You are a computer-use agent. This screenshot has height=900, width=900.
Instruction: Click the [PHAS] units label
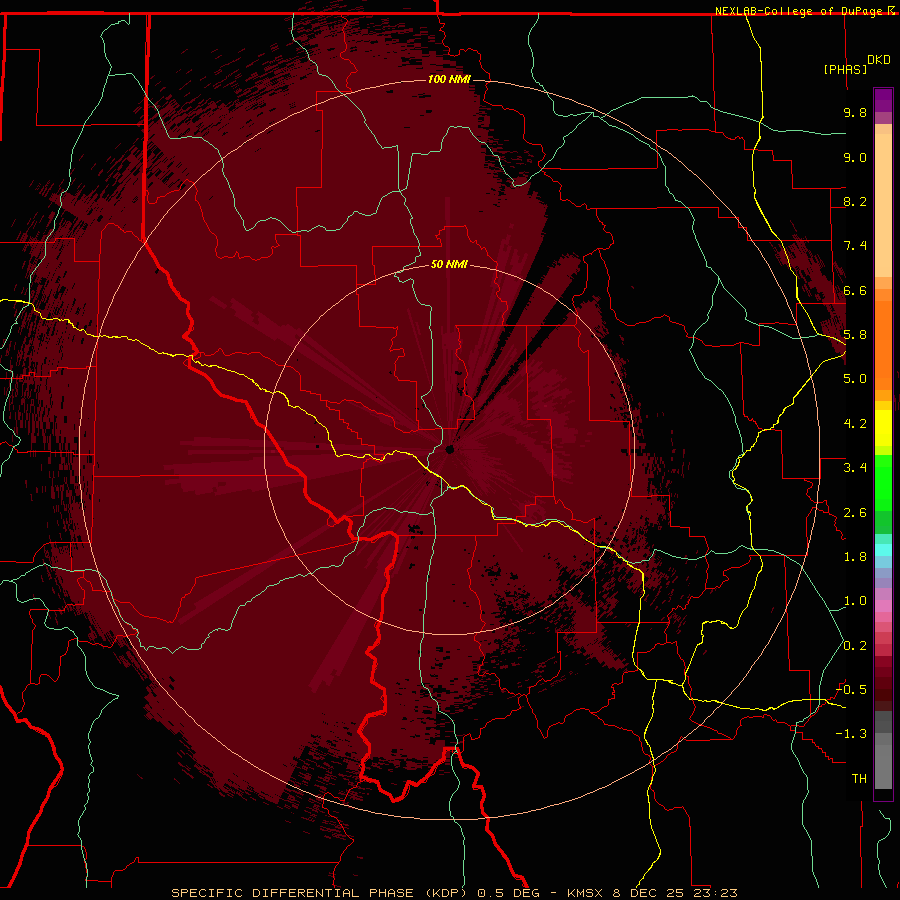(845, 69)
